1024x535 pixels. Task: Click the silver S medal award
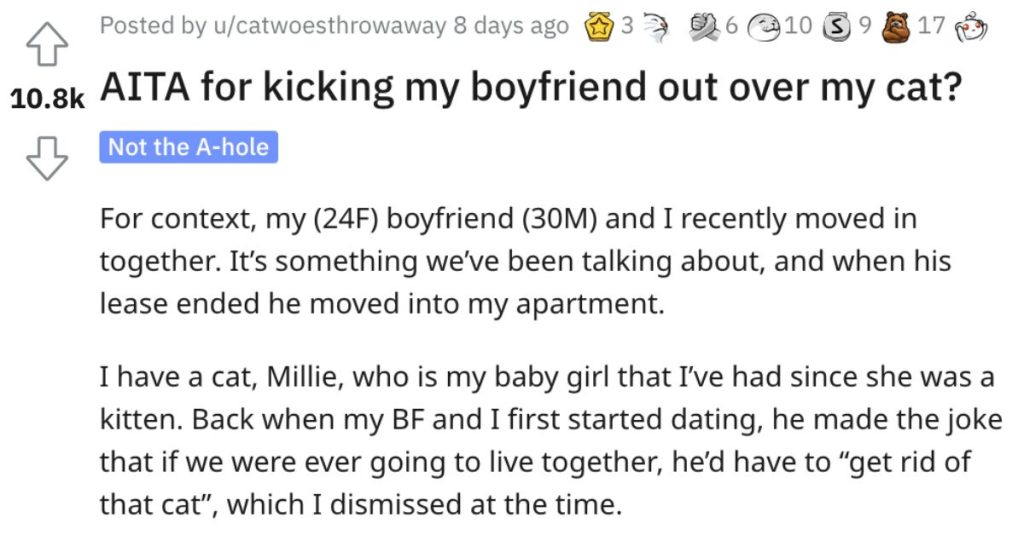point(837,27)
